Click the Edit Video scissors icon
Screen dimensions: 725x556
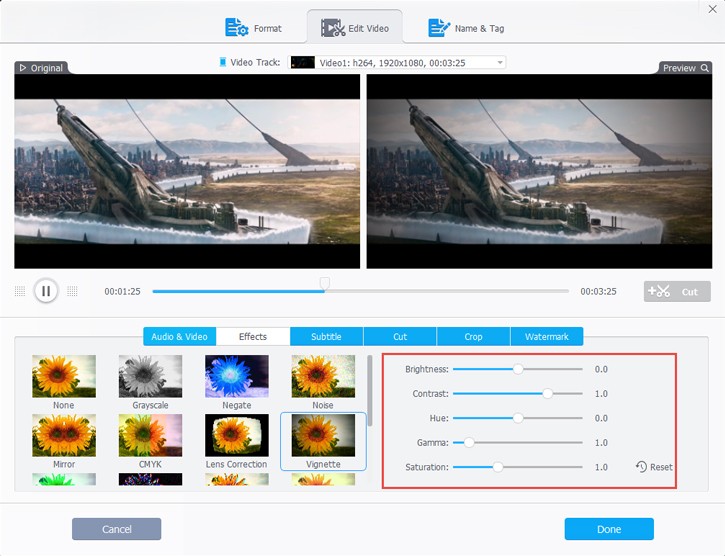point(333,28)
